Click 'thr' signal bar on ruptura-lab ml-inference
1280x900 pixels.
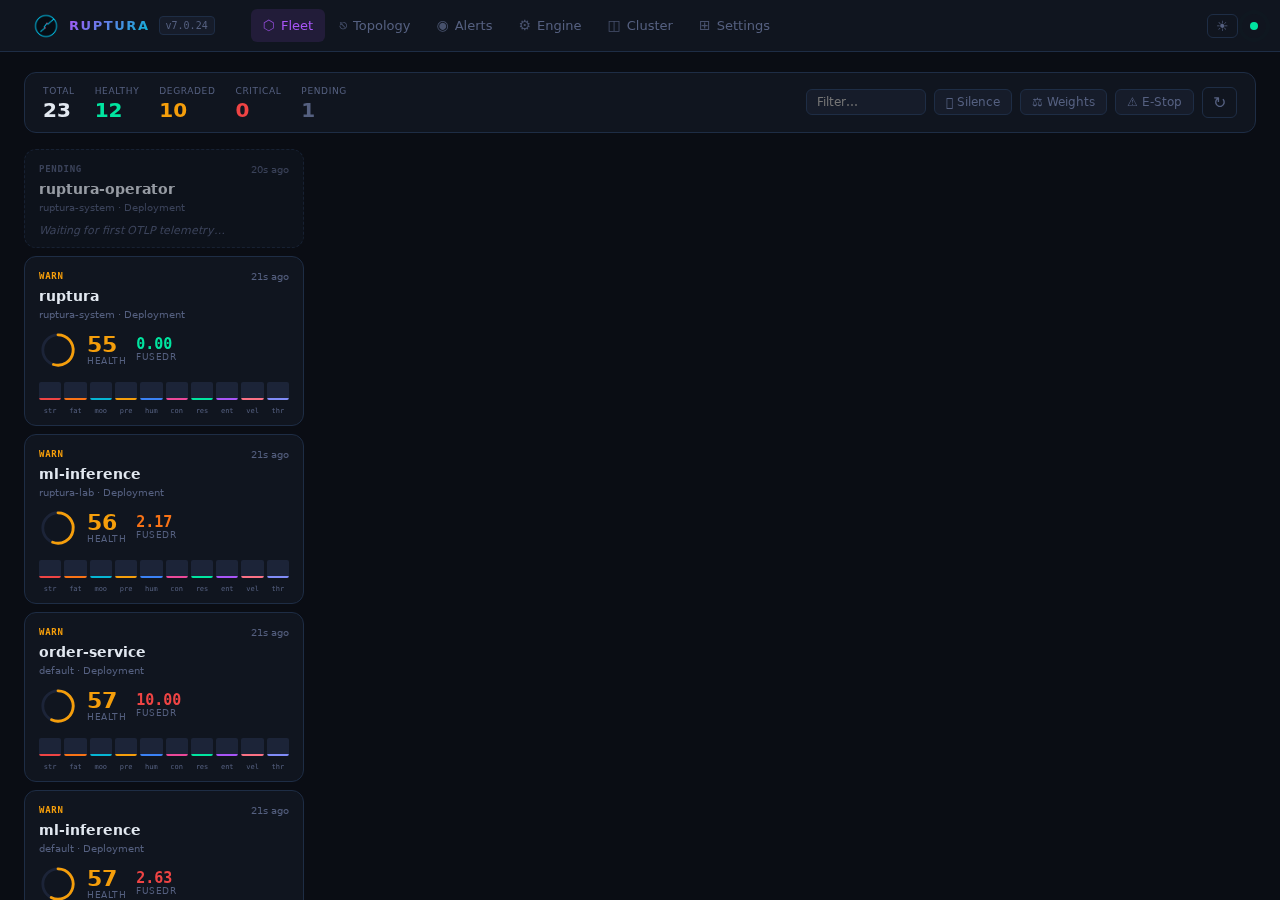coord(278,569)
